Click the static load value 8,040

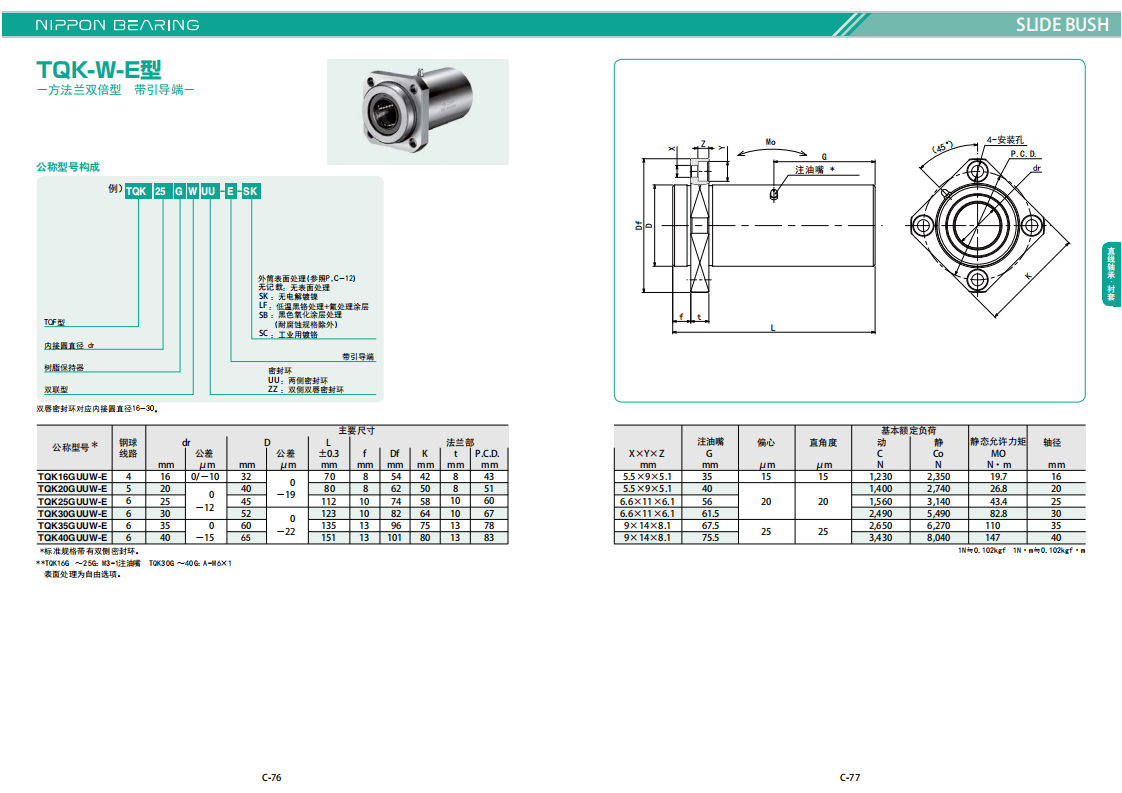point(938,537)
